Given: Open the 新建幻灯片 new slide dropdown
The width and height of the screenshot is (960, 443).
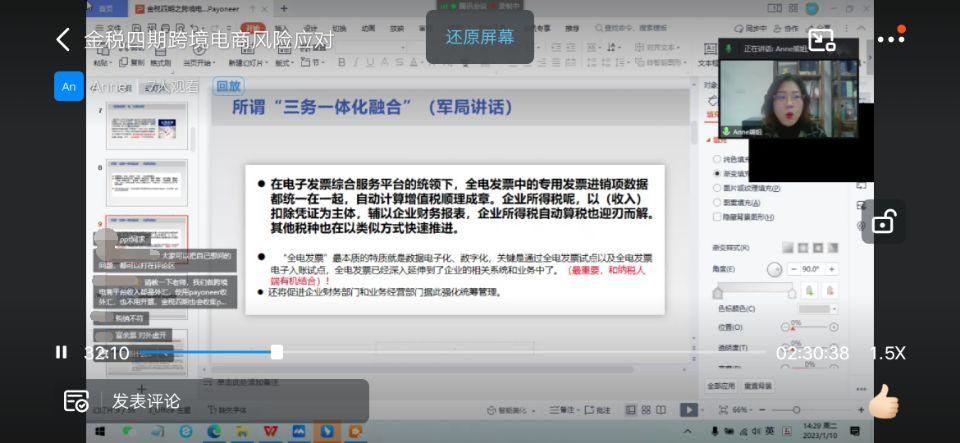Looking at the screenshot, I should [249, 63].
